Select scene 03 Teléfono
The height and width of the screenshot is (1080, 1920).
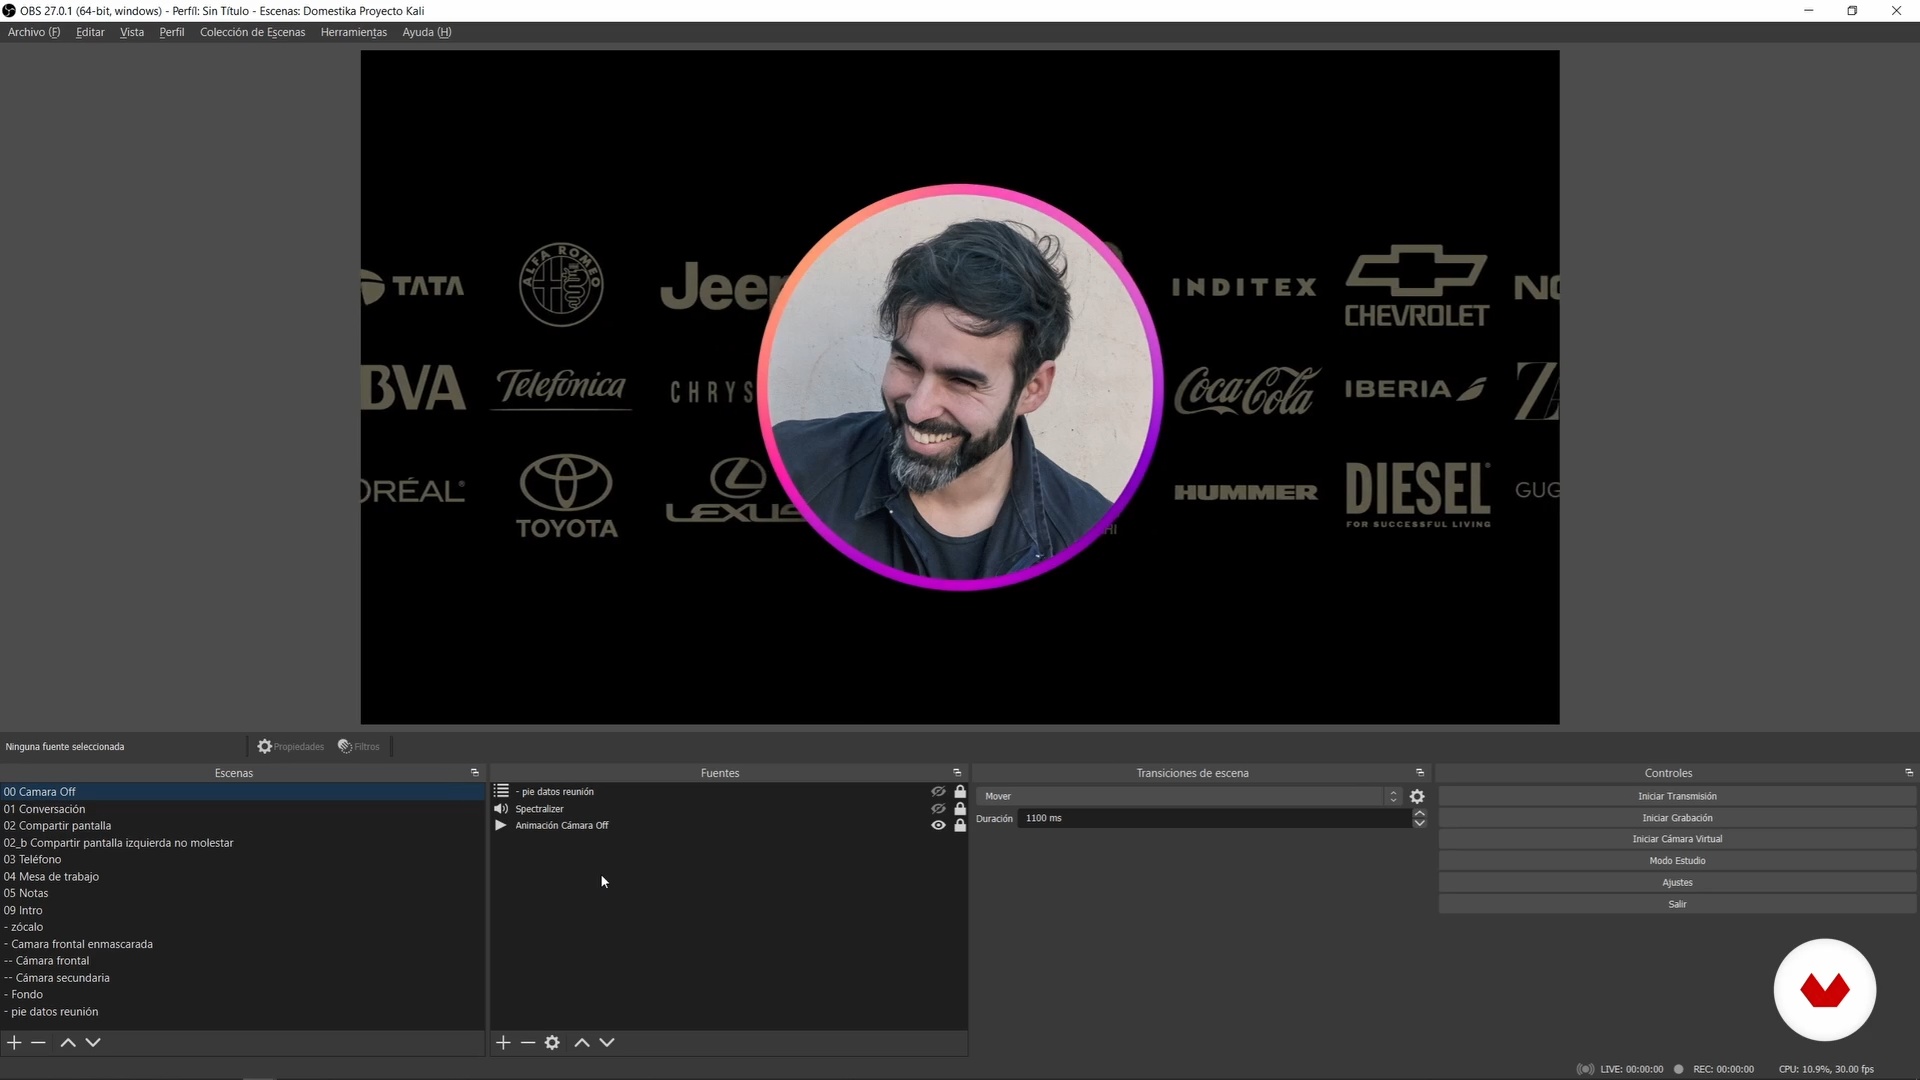tap(242, 859)
